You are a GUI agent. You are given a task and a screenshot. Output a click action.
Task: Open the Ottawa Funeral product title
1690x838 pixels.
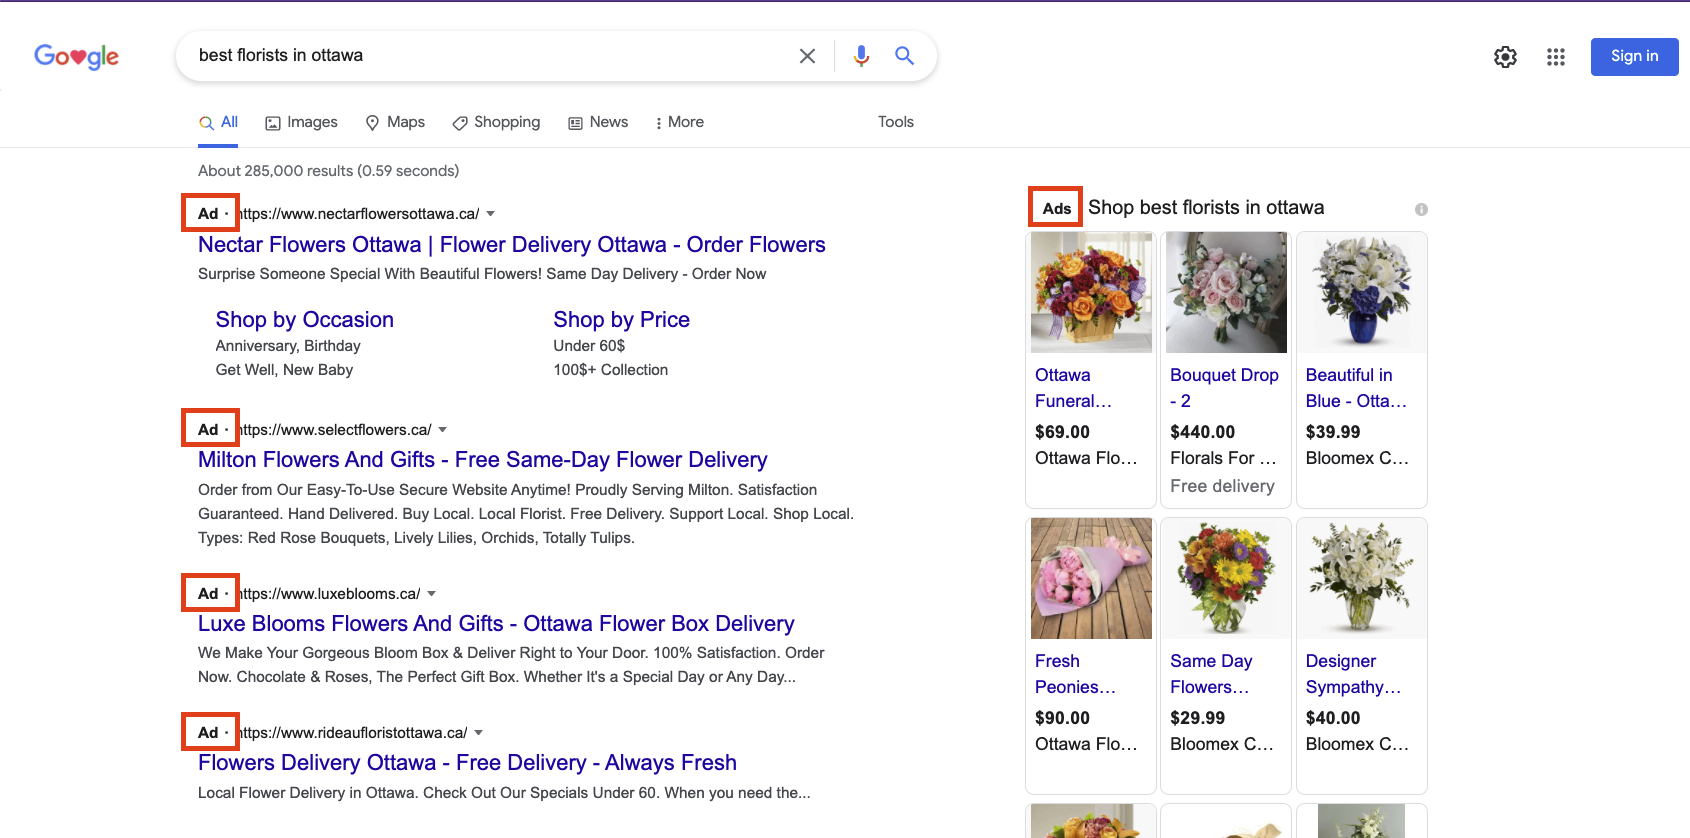click(x=1073, y=388)
